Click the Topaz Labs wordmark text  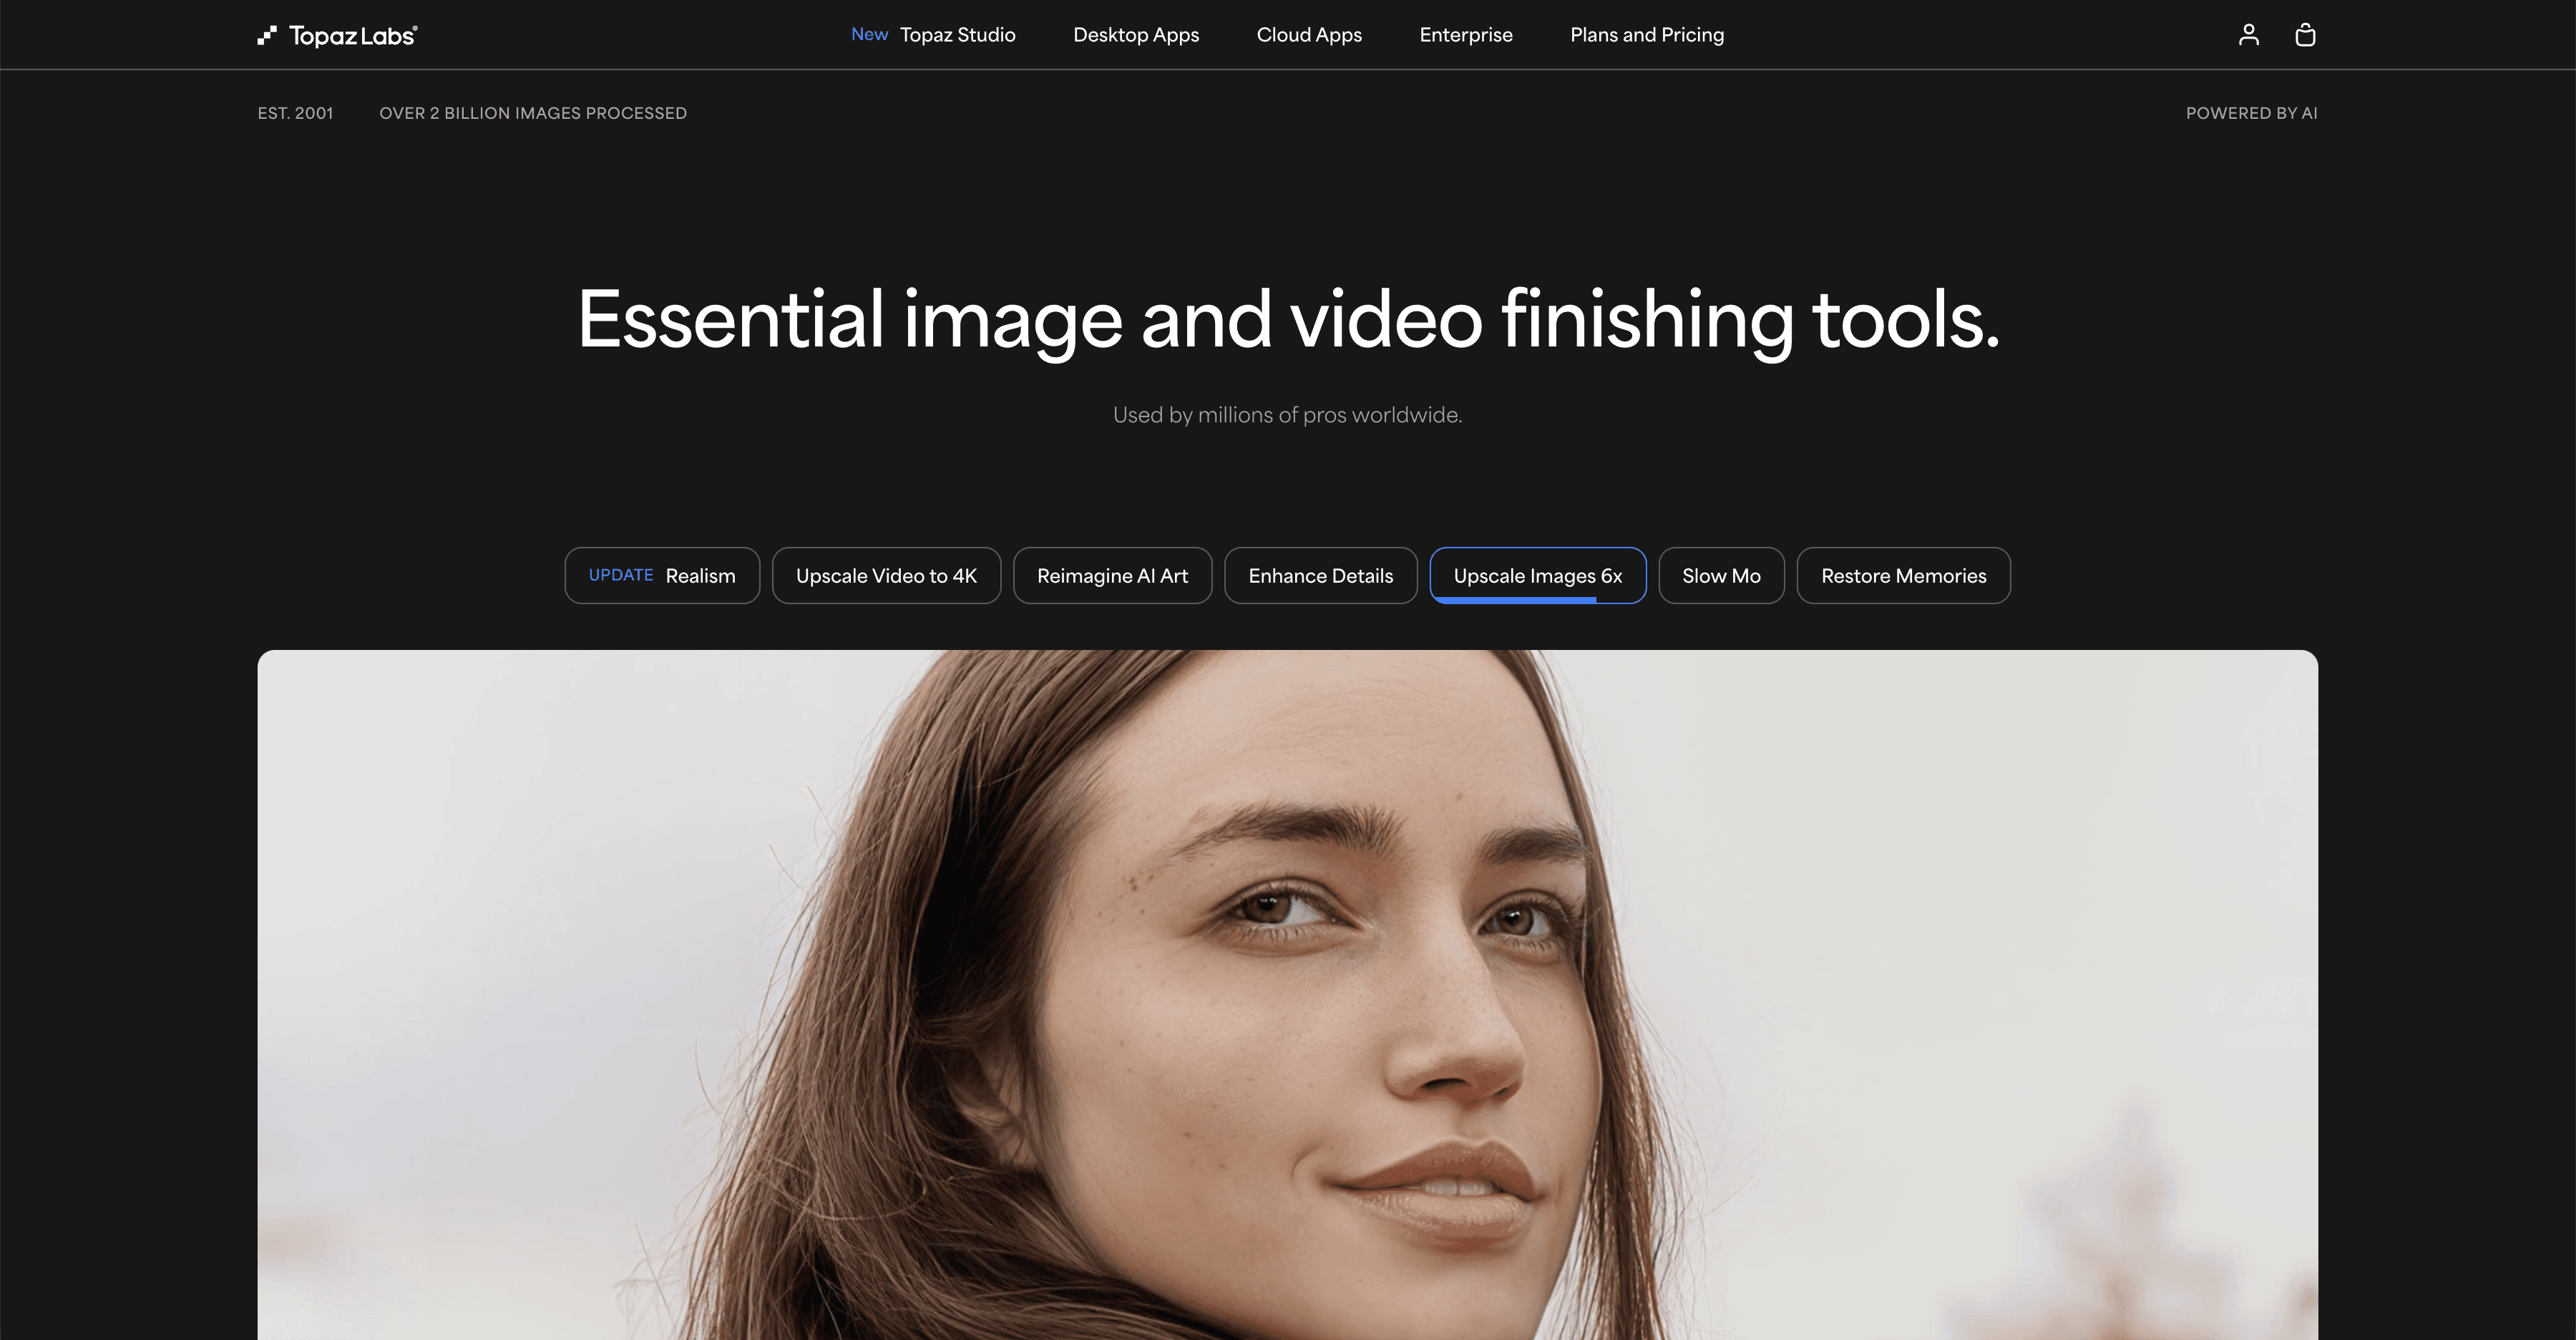352,36
